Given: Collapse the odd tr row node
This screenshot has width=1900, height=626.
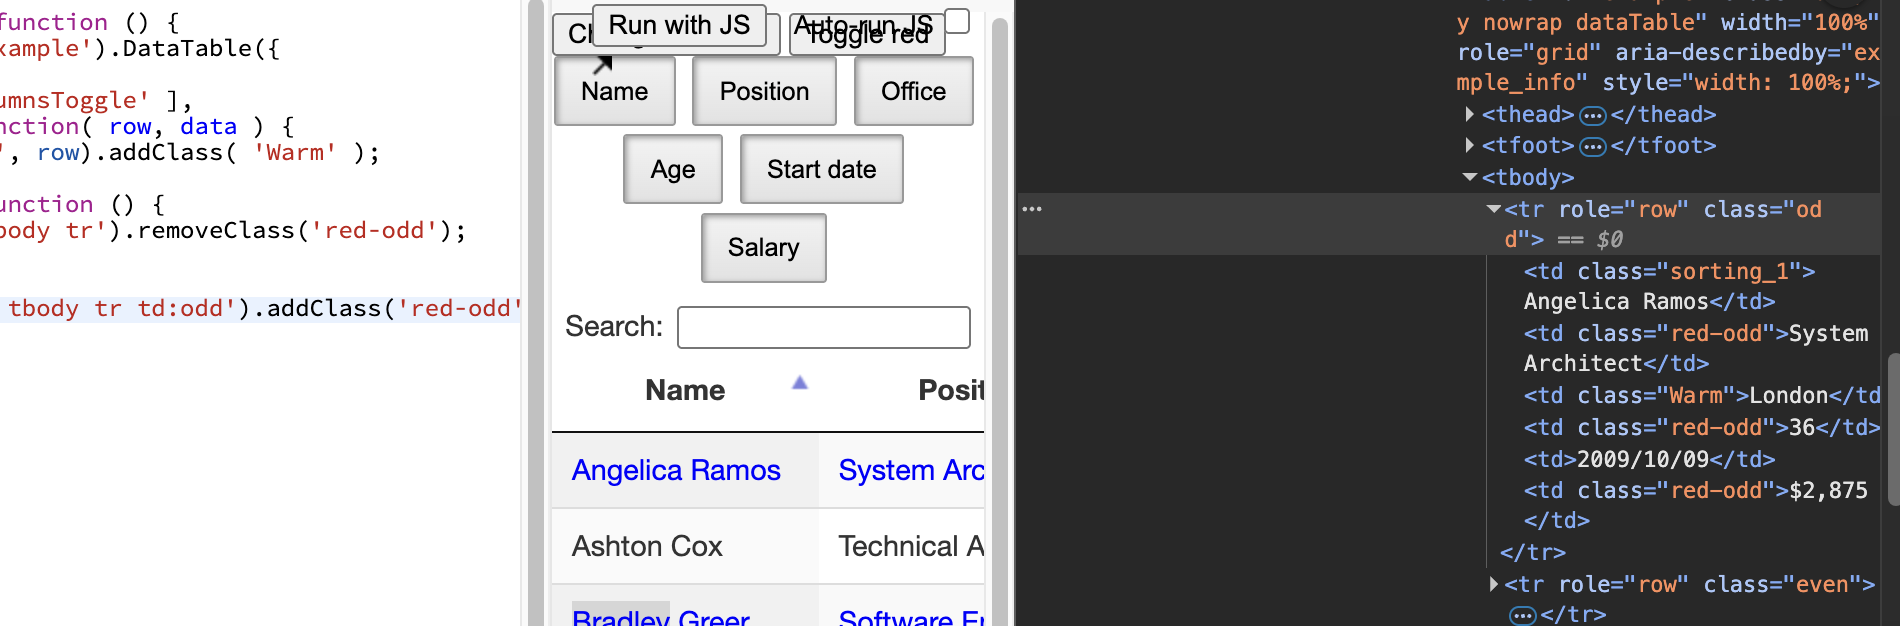Looking at the screenshot, I should 1493,209.
